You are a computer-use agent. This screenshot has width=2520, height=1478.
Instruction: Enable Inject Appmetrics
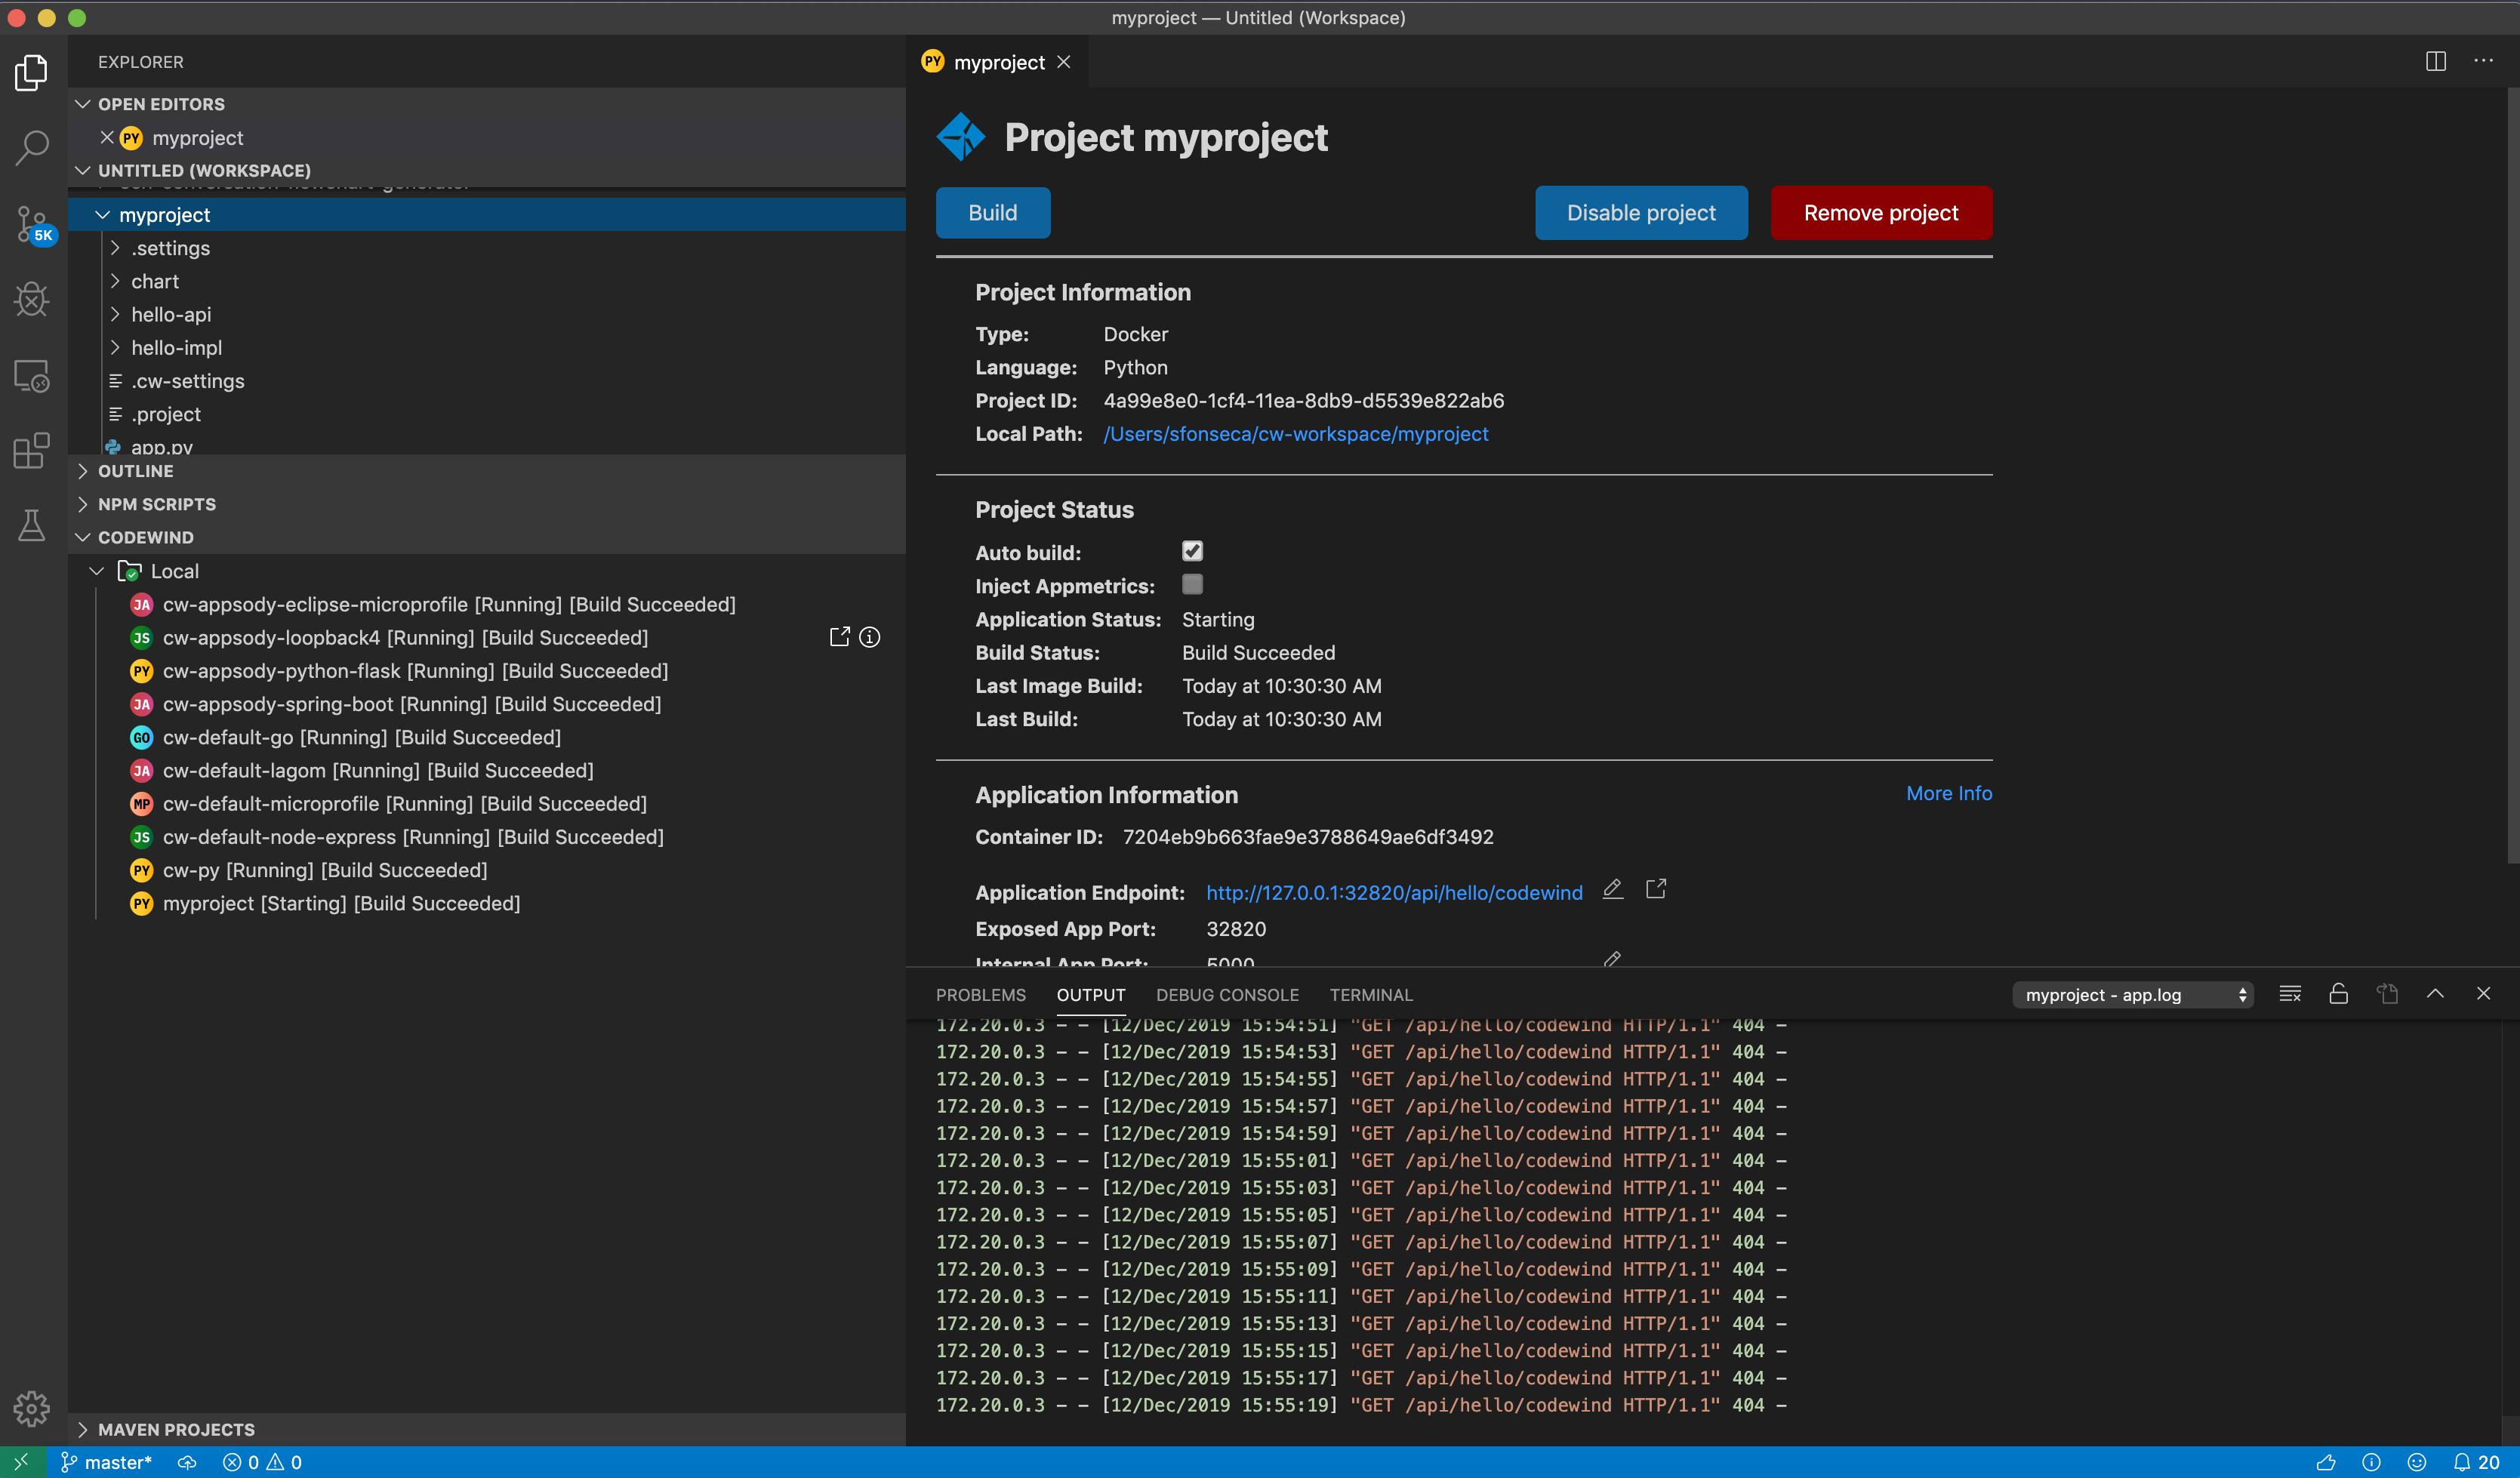[1192, 585]
